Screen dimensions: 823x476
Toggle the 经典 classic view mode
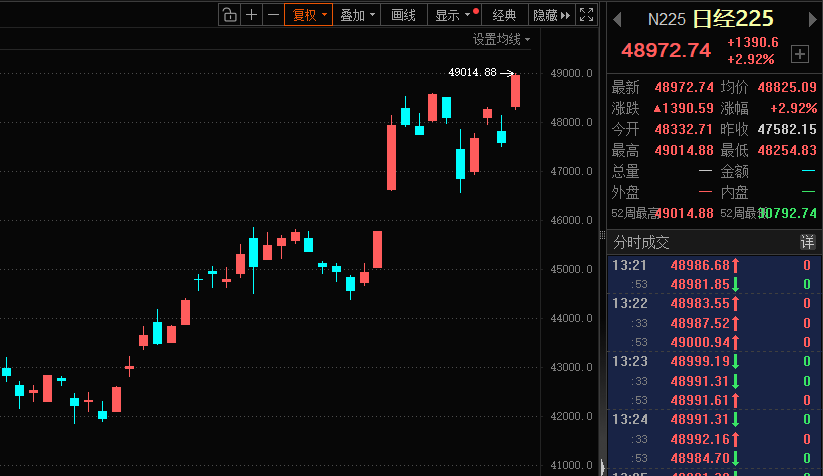point(505,15)
